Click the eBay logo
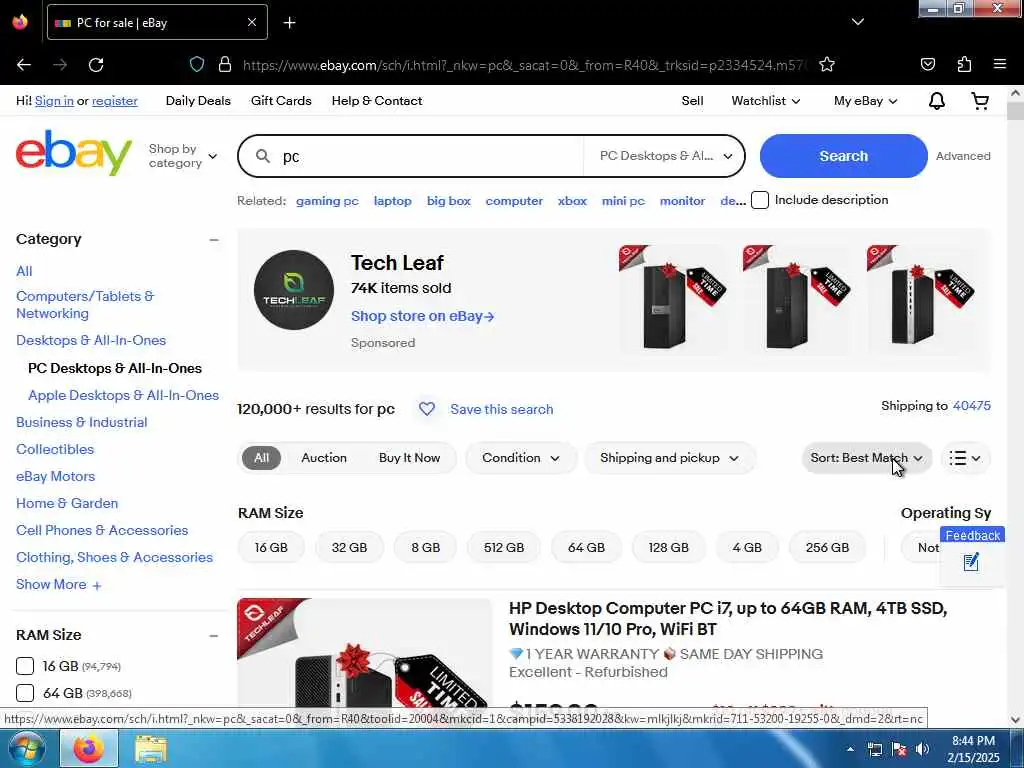Image resolution: width=1024 pixels, height=768 pixels. click(74, 152)
